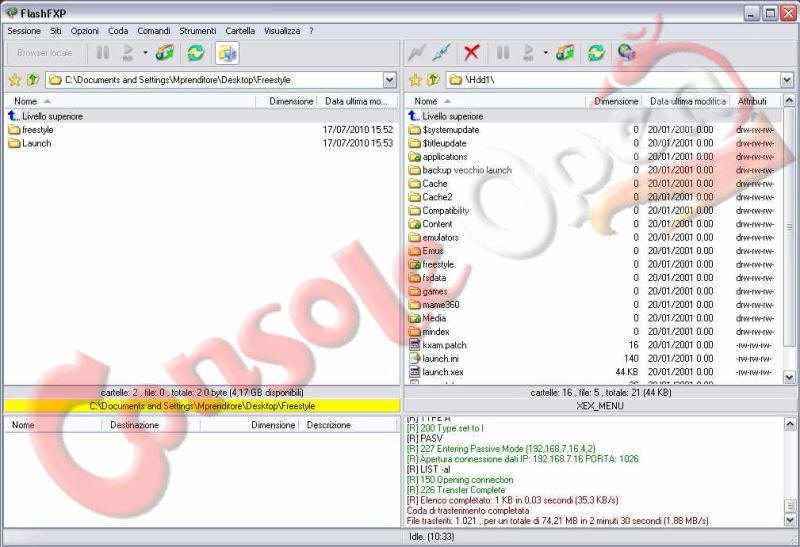The height and width of the screenshot is (547, 800).
Task: Go up one folder in remote pane
Action: [434, 80]
